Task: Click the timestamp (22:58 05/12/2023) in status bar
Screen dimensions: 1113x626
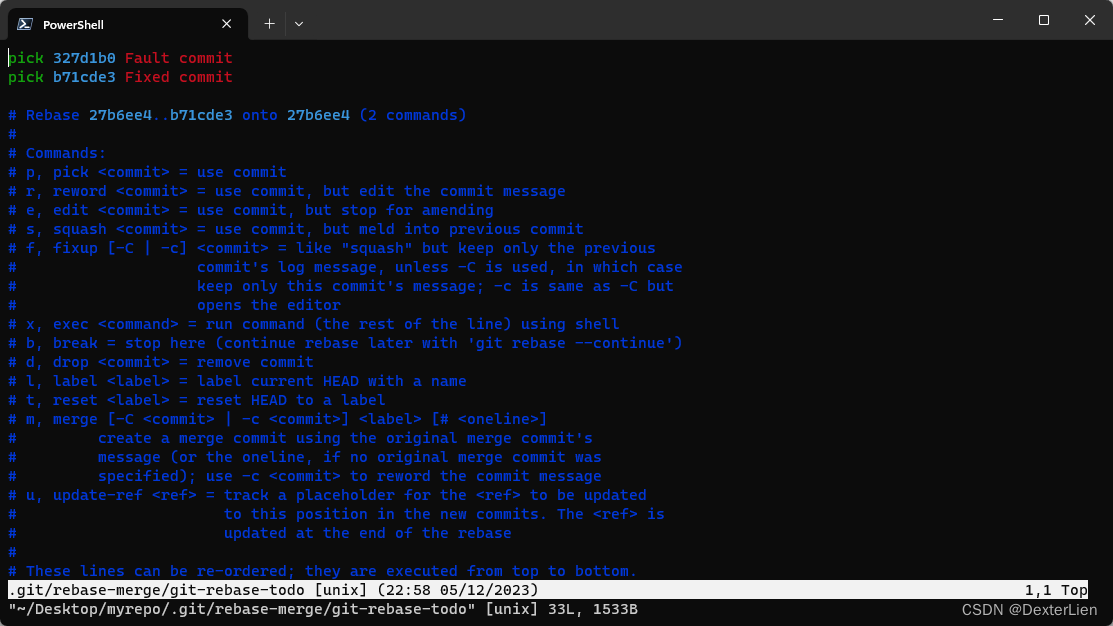Action: (x=458, y=590)
